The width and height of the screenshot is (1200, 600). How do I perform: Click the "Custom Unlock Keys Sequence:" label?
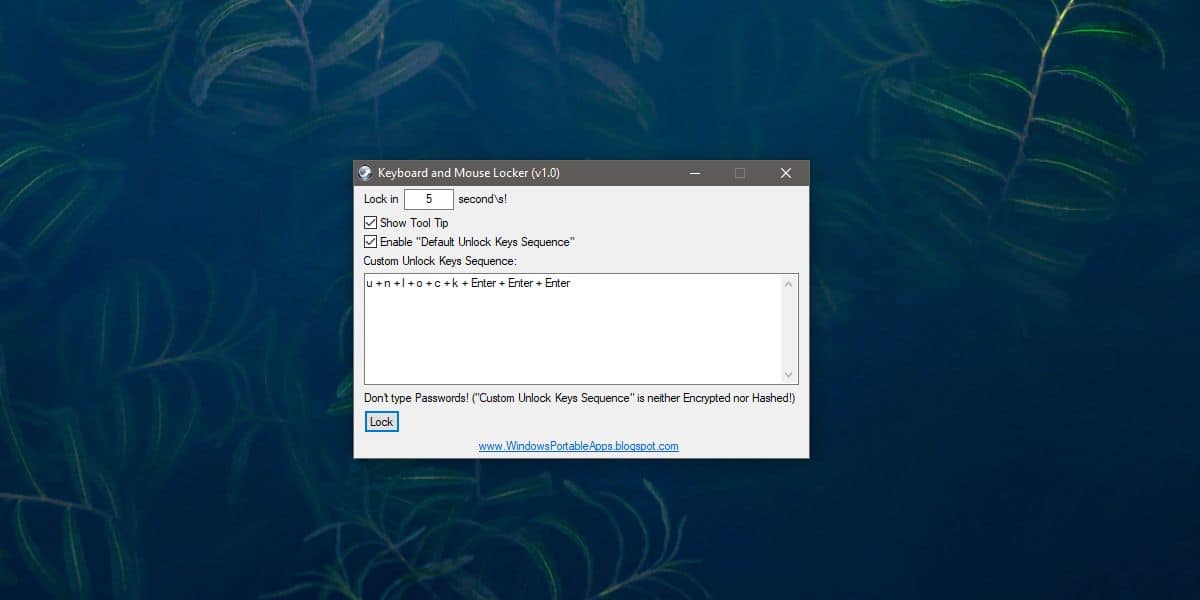pyautogui.click(x=440, y=261)
